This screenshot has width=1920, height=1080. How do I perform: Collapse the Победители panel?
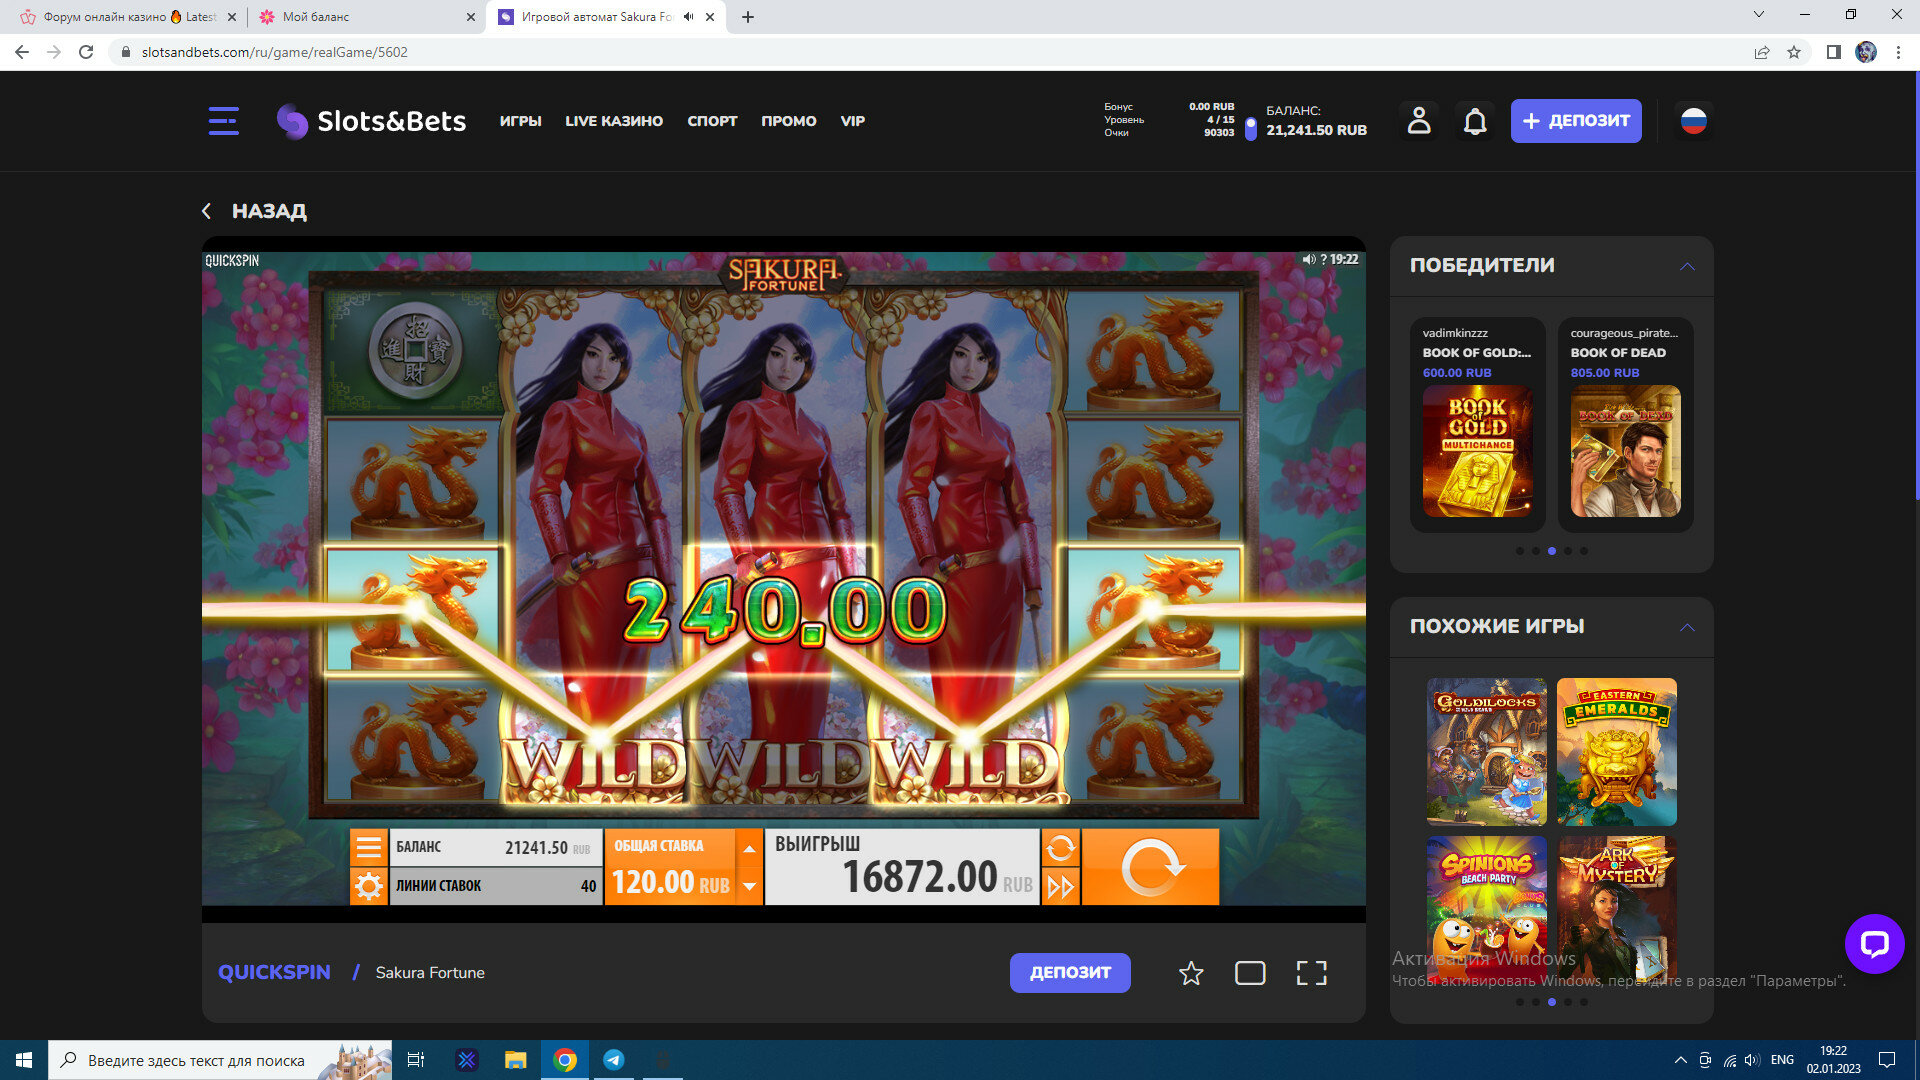pyautogui.click(x=1687, y=266)
